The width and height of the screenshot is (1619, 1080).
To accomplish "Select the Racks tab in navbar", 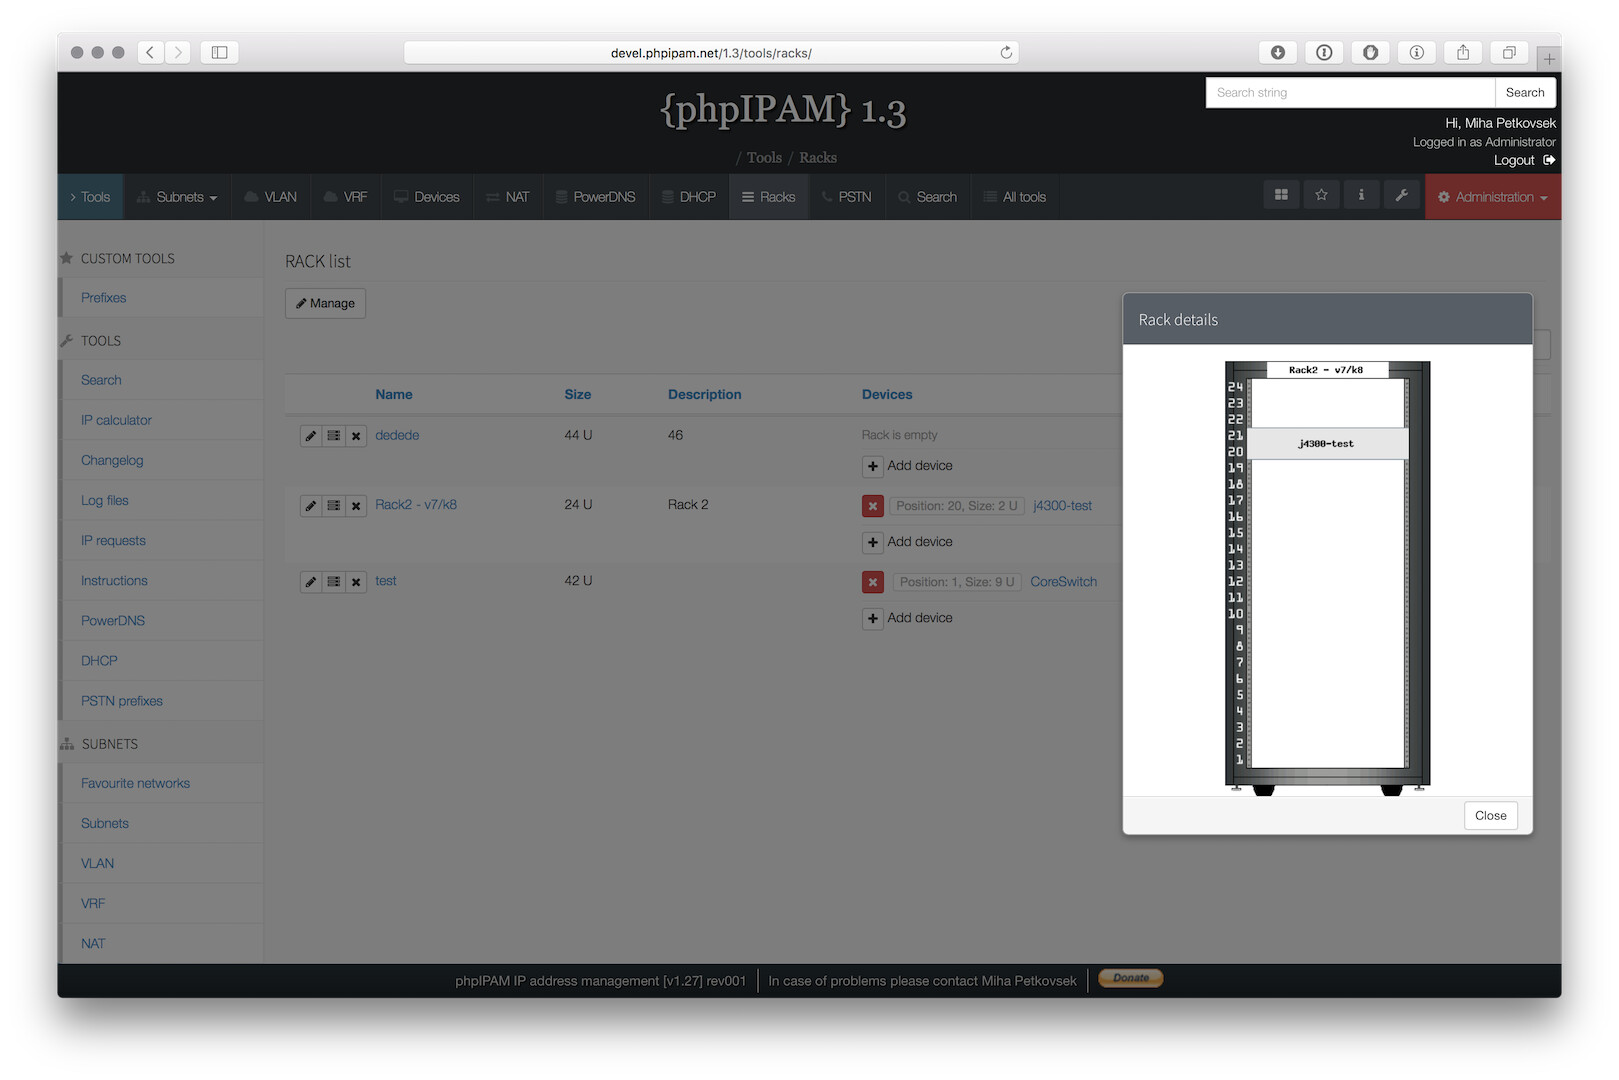I will click(769, 197).
